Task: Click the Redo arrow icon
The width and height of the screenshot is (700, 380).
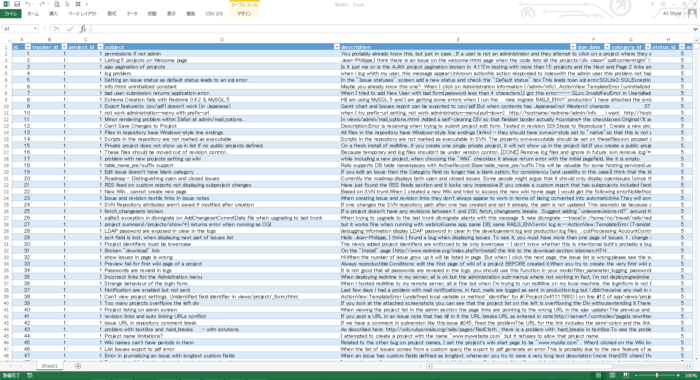Action: click(x=42, y=4)
